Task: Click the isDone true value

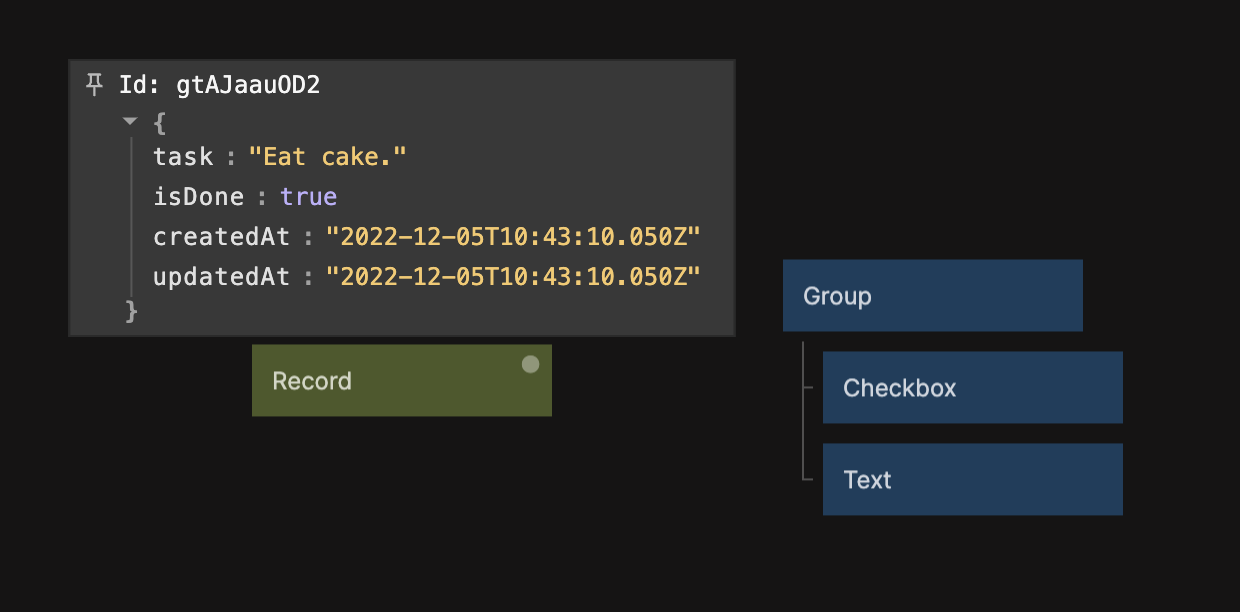Action: coord(308,197)
